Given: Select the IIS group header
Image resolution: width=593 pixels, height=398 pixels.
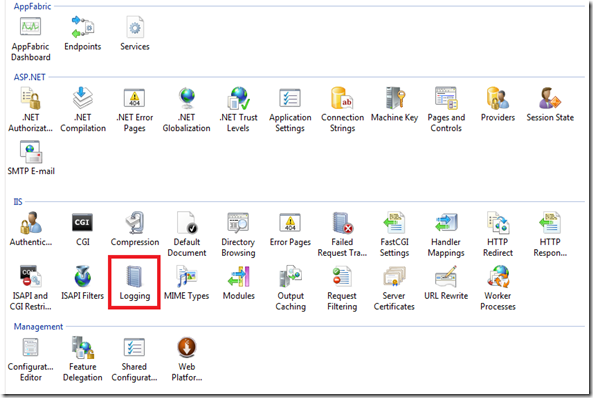Looking at the screenshot, I should coord(18,202).
